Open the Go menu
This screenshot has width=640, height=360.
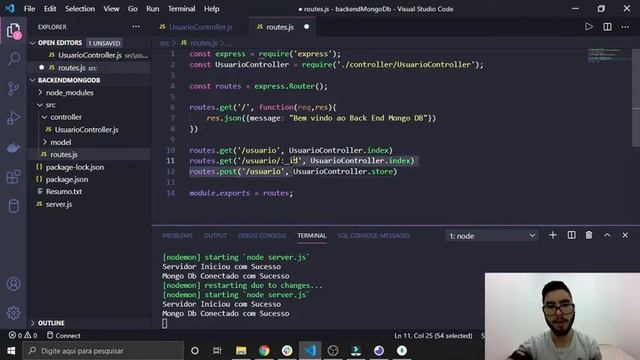(x=133, y=9)
